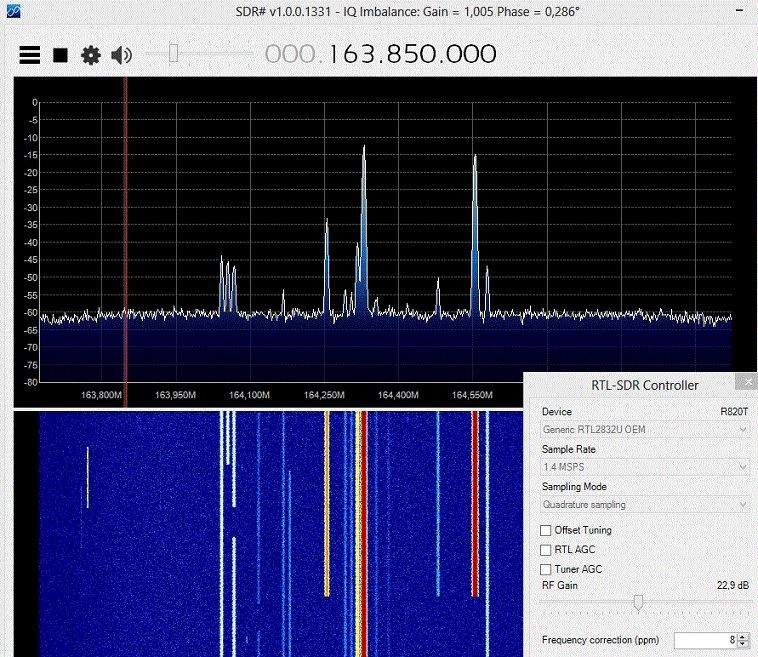Toggle the Tuner AGC checkbox
This screenshot has width=758, height=657.
pyautogui.click(x=546, y=569)
